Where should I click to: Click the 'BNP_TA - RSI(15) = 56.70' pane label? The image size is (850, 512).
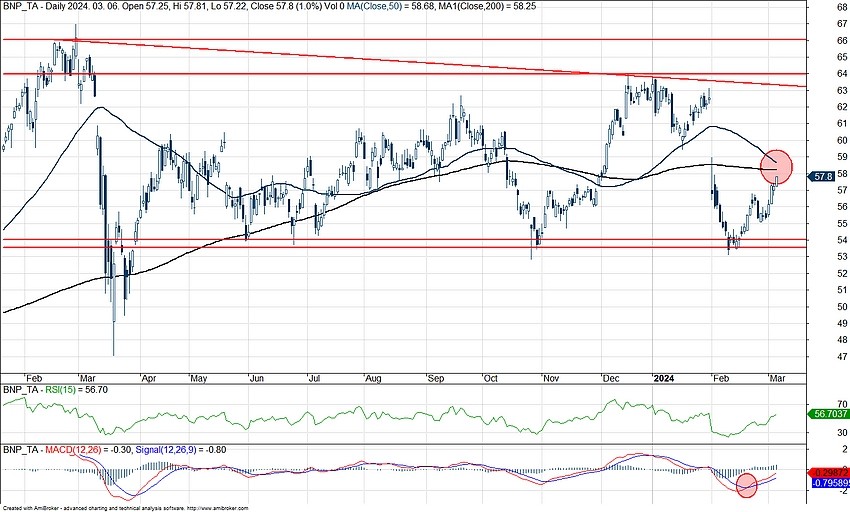tap(55, 389)
